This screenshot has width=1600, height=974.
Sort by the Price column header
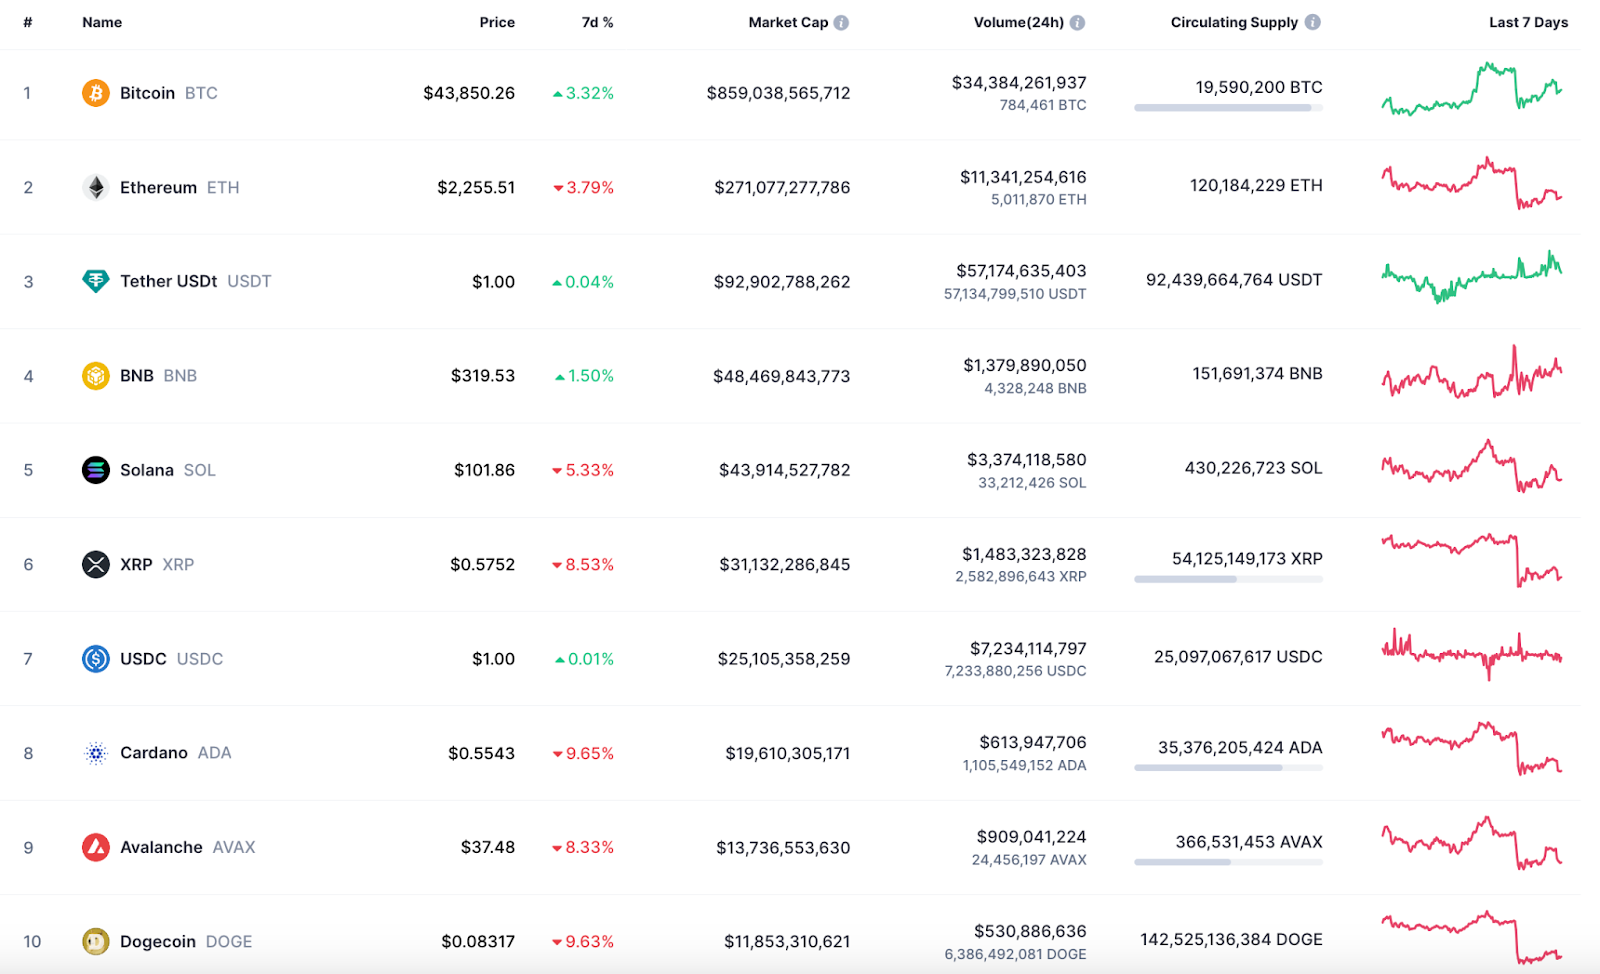click(x=497, y=22)
